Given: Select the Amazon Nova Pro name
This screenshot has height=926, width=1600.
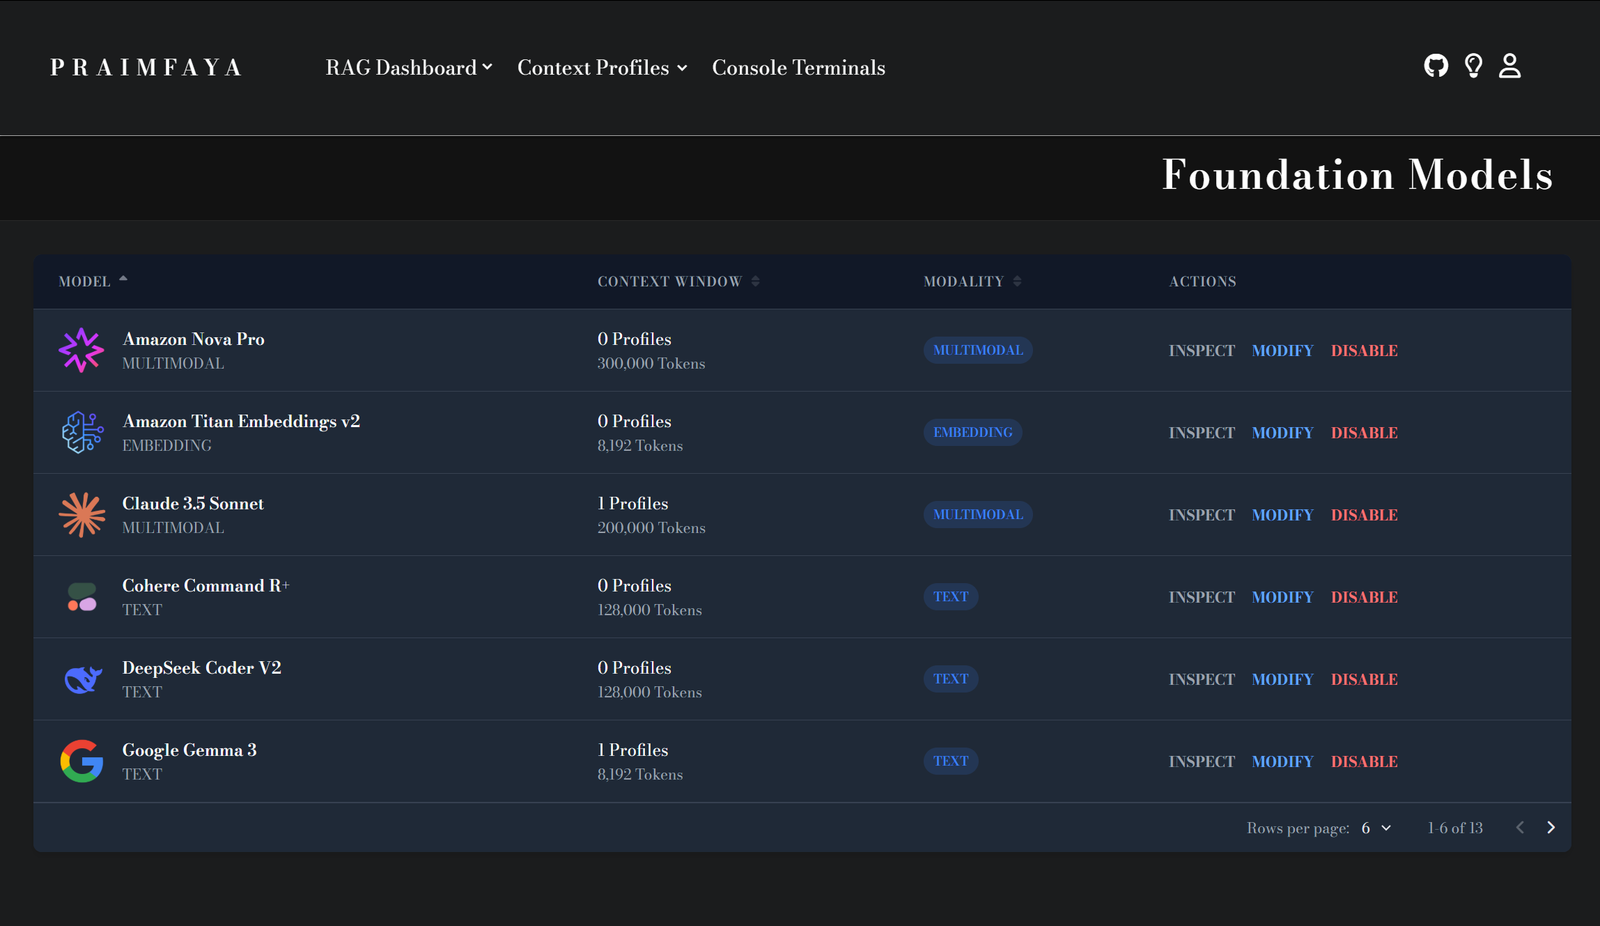Looking at the screenshot, I should pyautogui.click(x=193, y=339).
